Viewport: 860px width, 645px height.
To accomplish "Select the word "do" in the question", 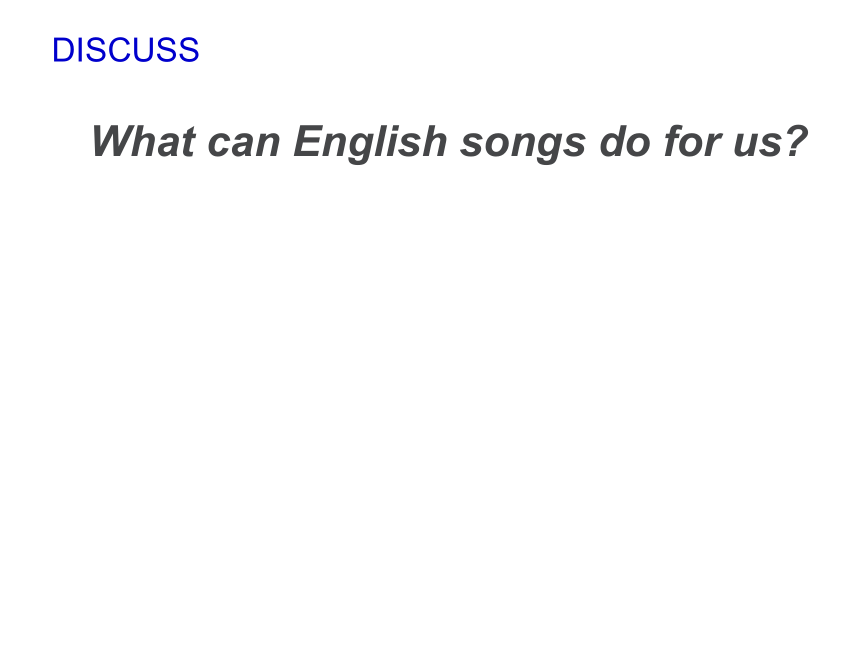I will point(625,142).
